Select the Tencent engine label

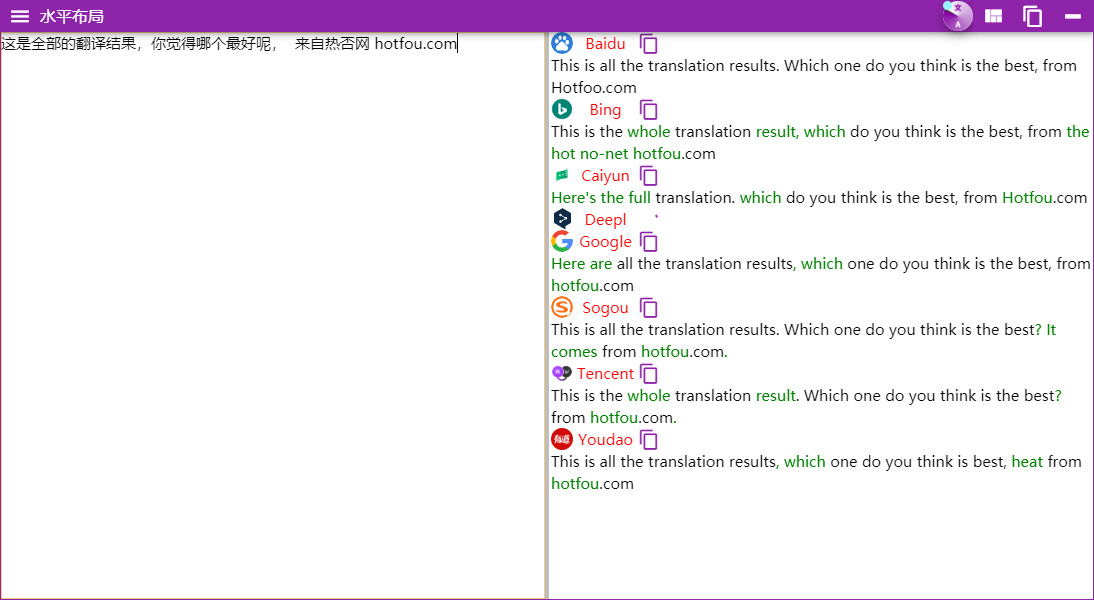tap(605, 374)
